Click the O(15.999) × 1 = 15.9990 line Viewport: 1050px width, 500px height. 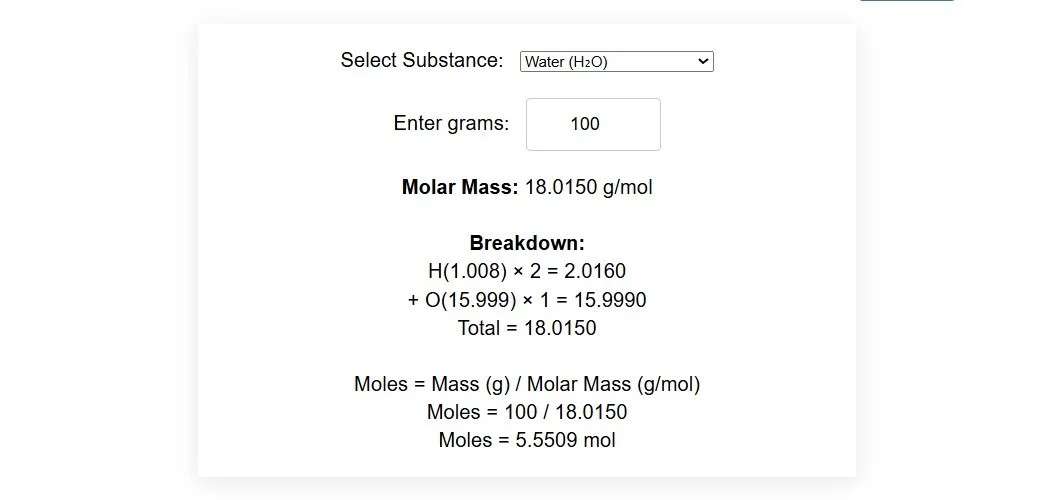click(x=527, y=300)
